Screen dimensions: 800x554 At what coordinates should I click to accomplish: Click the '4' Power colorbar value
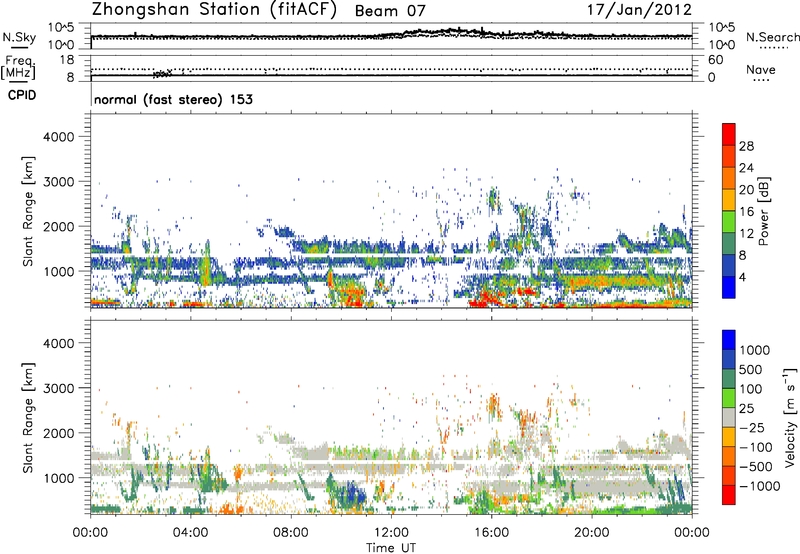pyautogui.click(x=743, y=277)
